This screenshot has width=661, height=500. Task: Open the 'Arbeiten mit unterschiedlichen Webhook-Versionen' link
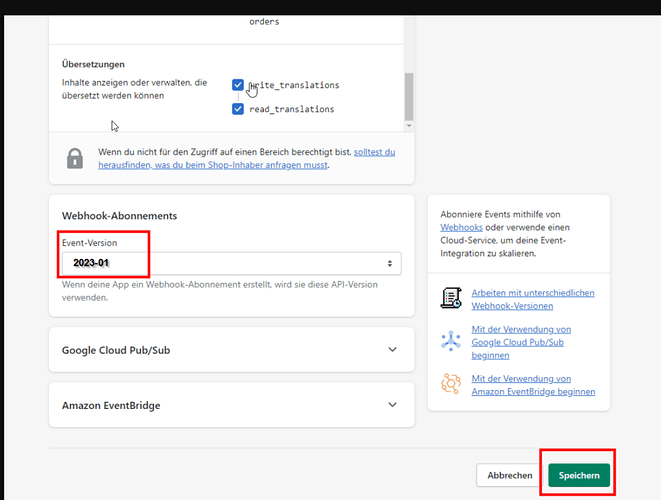click(x=533, y=299)
